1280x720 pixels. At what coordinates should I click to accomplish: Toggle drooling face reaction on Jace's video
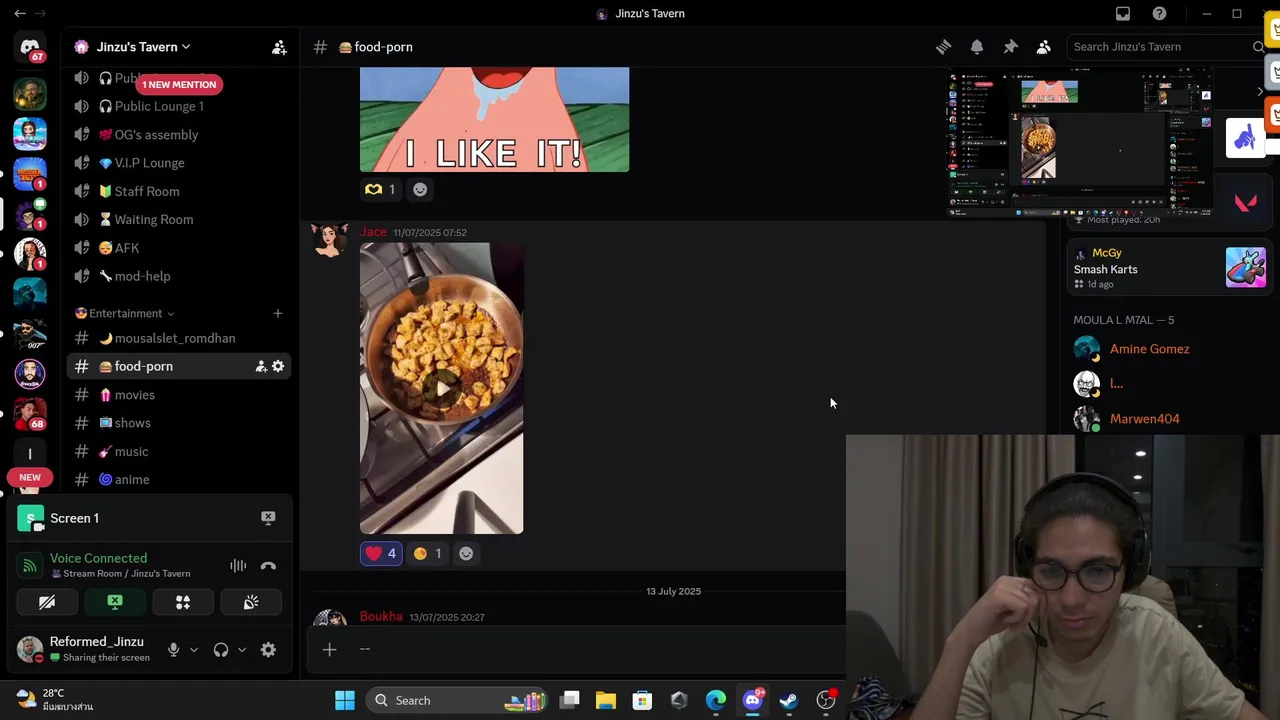pos(427,553)
